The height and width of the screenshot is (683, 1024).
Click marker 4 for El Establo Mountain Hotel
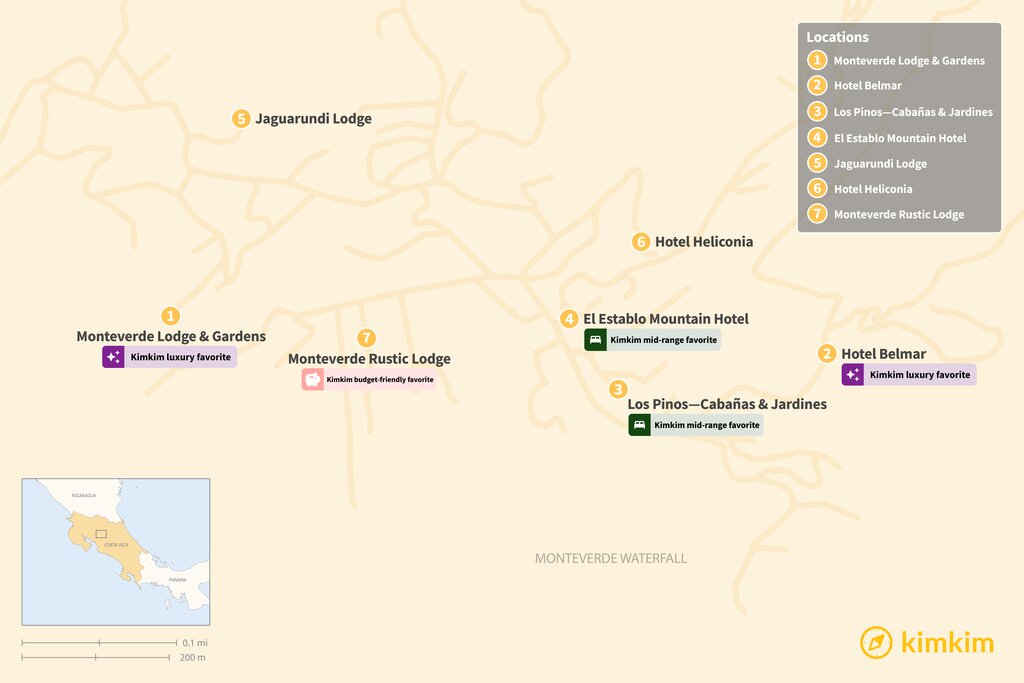coord(569,319)
